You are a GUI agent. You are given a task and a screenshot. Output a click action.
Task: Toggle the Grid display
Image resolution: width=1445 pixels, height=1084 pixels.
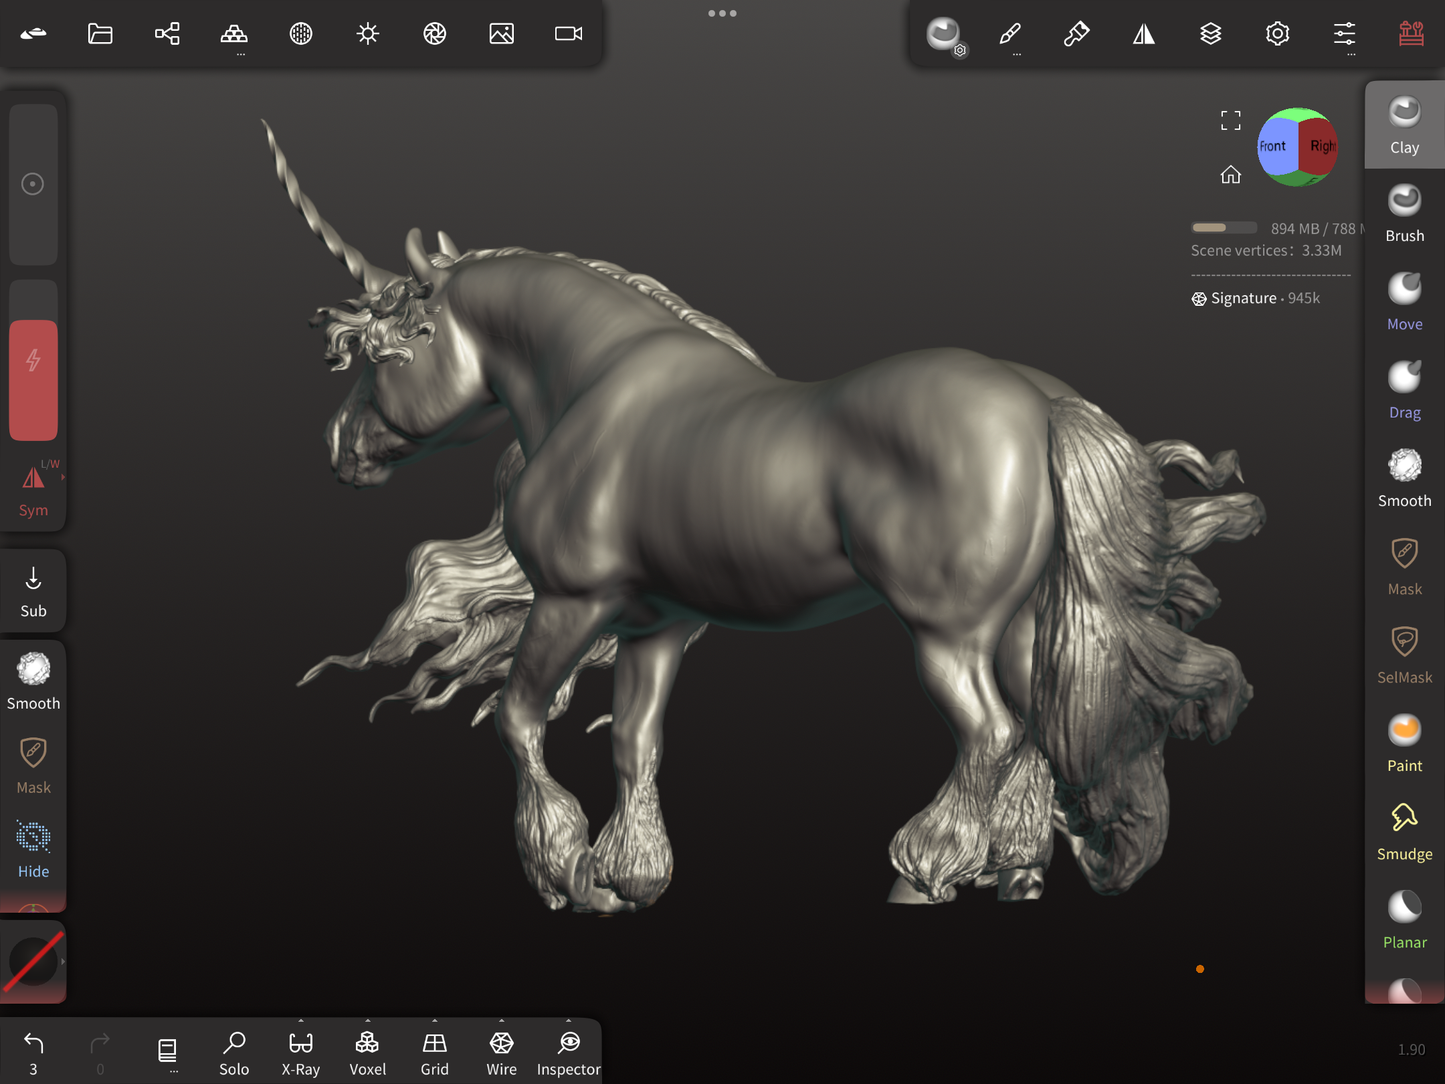pyautogui.click(x=434, y=1053)
